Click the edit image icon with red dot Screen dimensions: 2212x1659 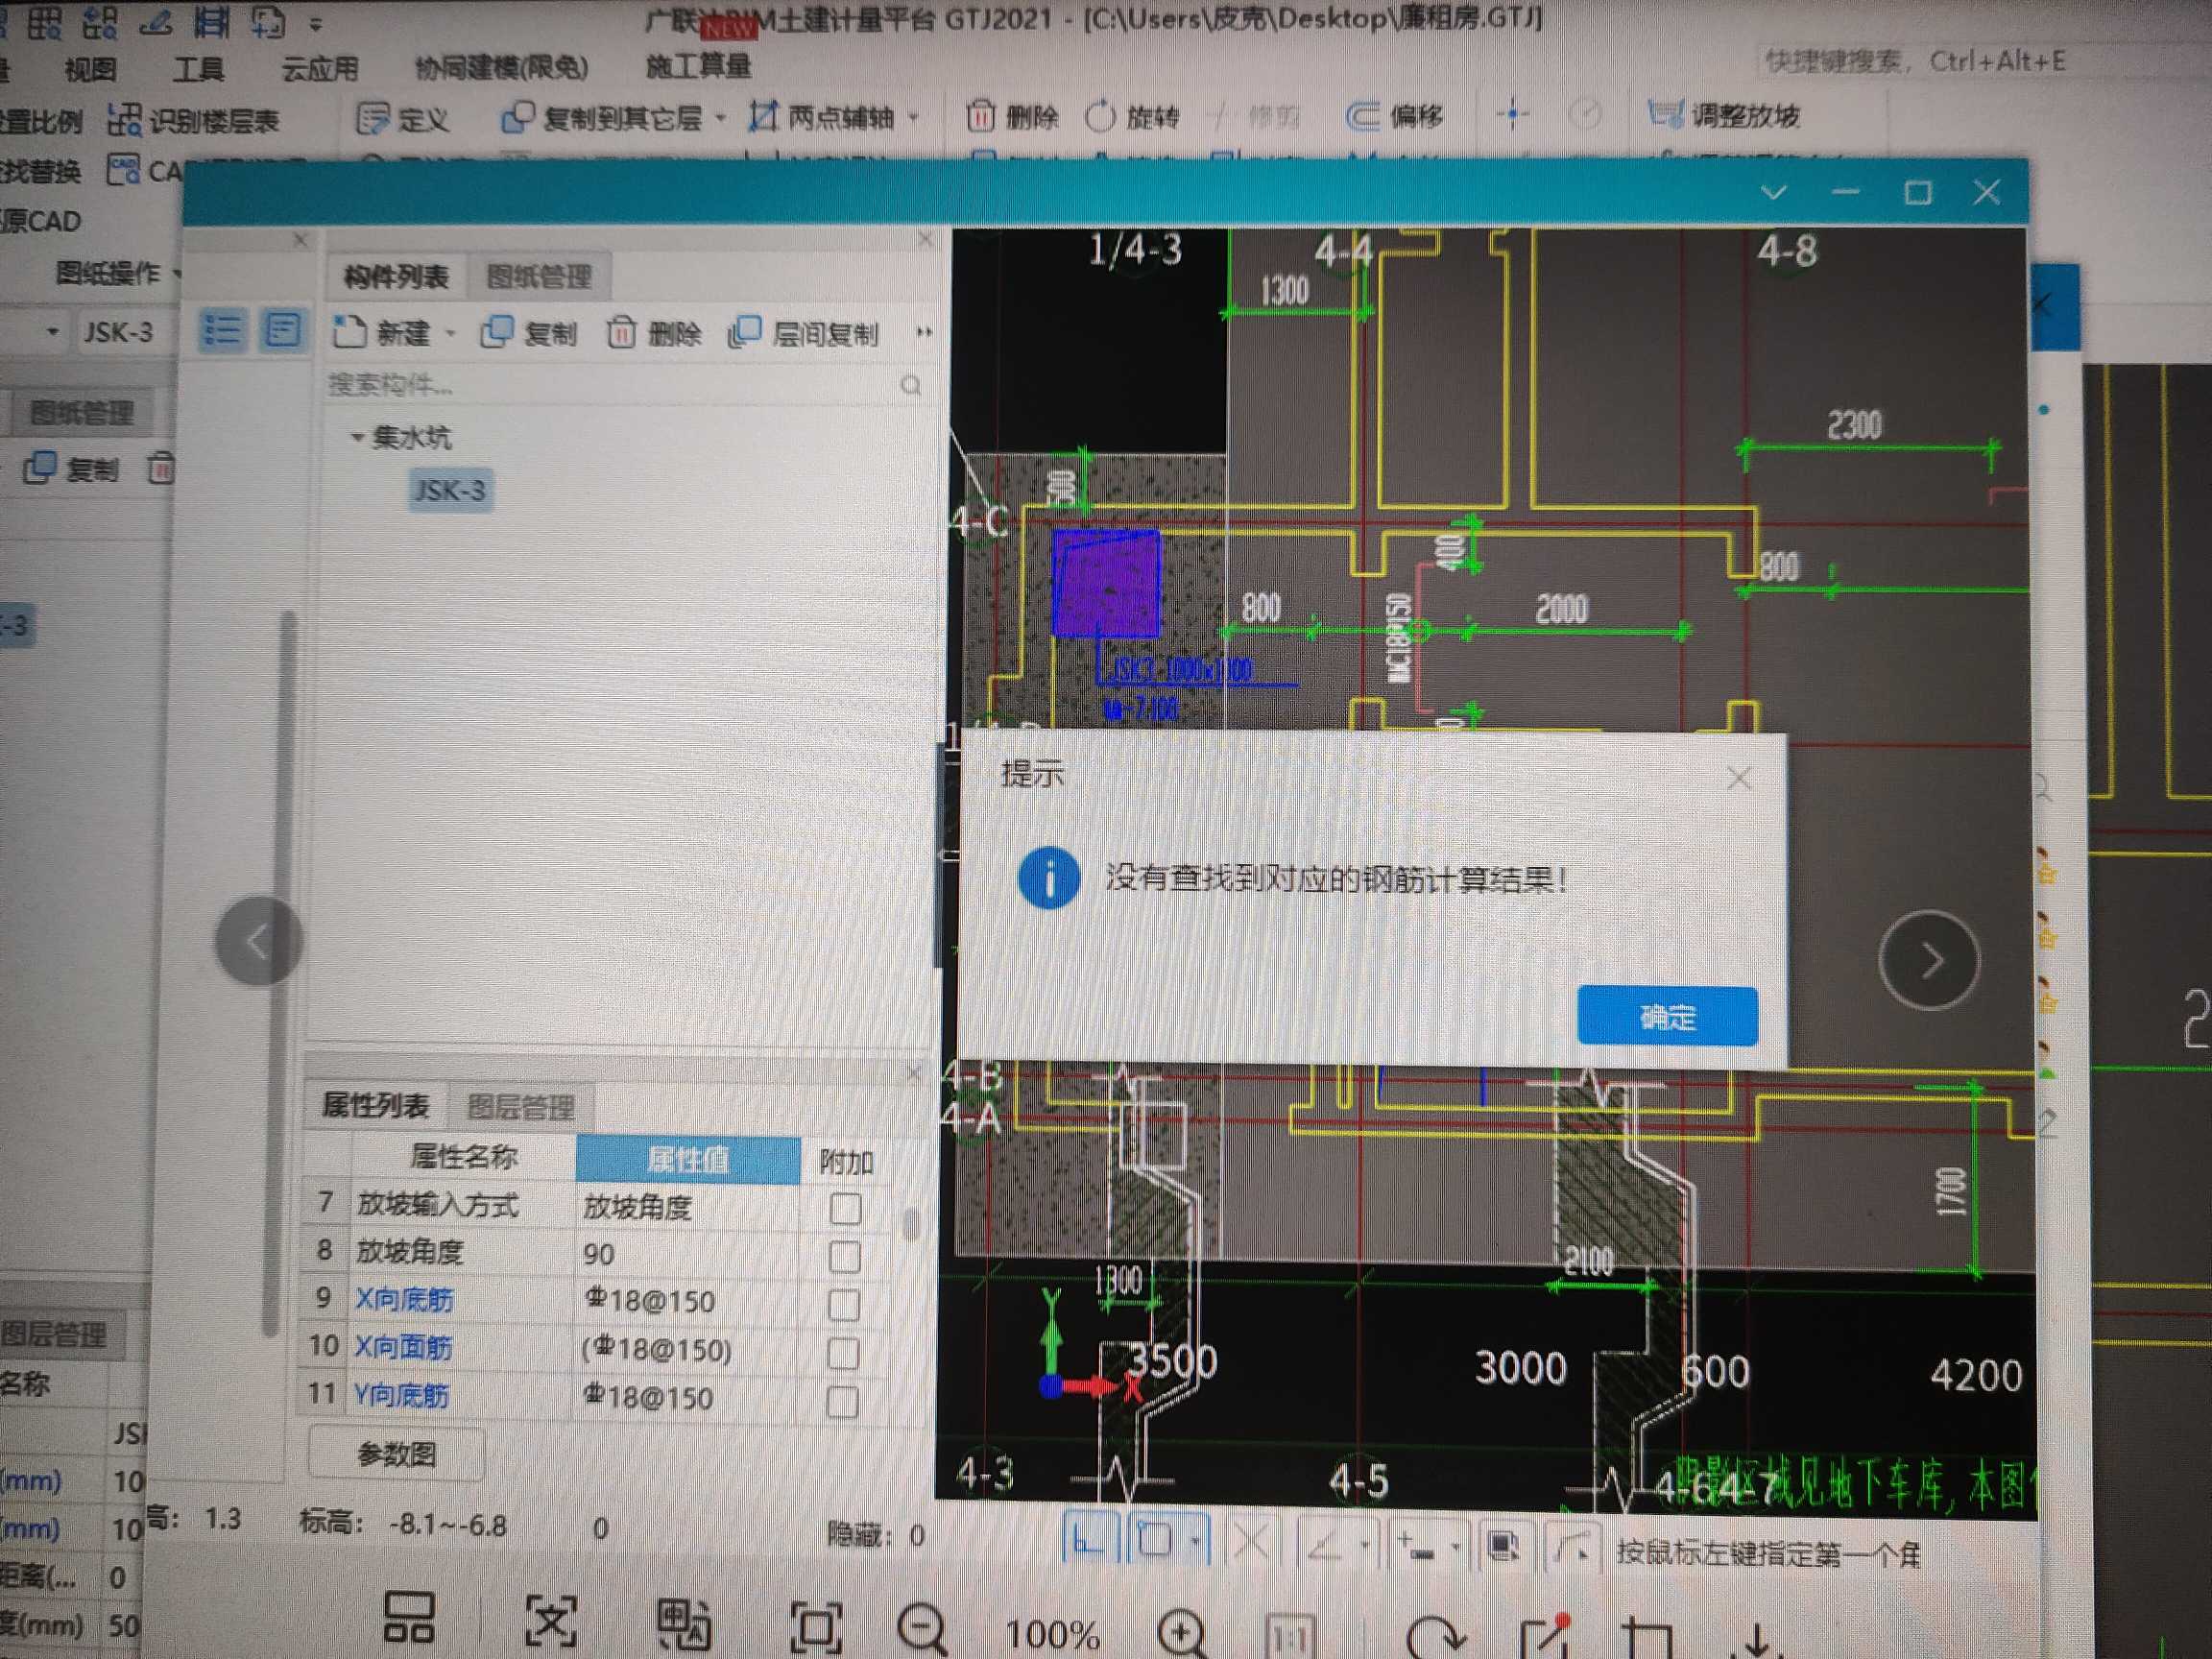(1546, 1637)
